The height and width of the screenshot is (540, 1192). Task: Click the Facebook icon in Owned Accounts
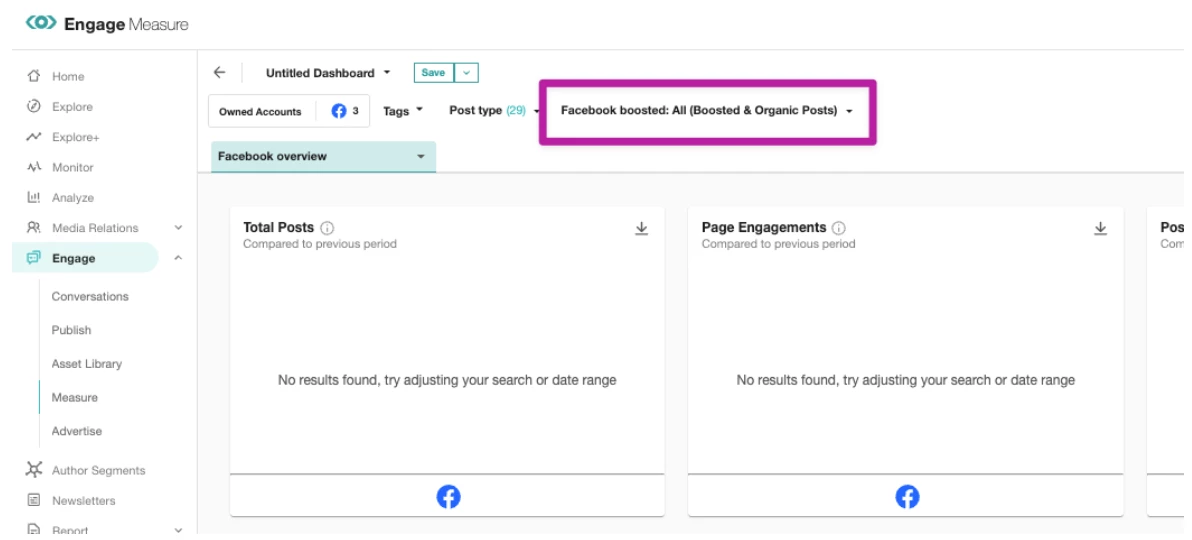339,111
